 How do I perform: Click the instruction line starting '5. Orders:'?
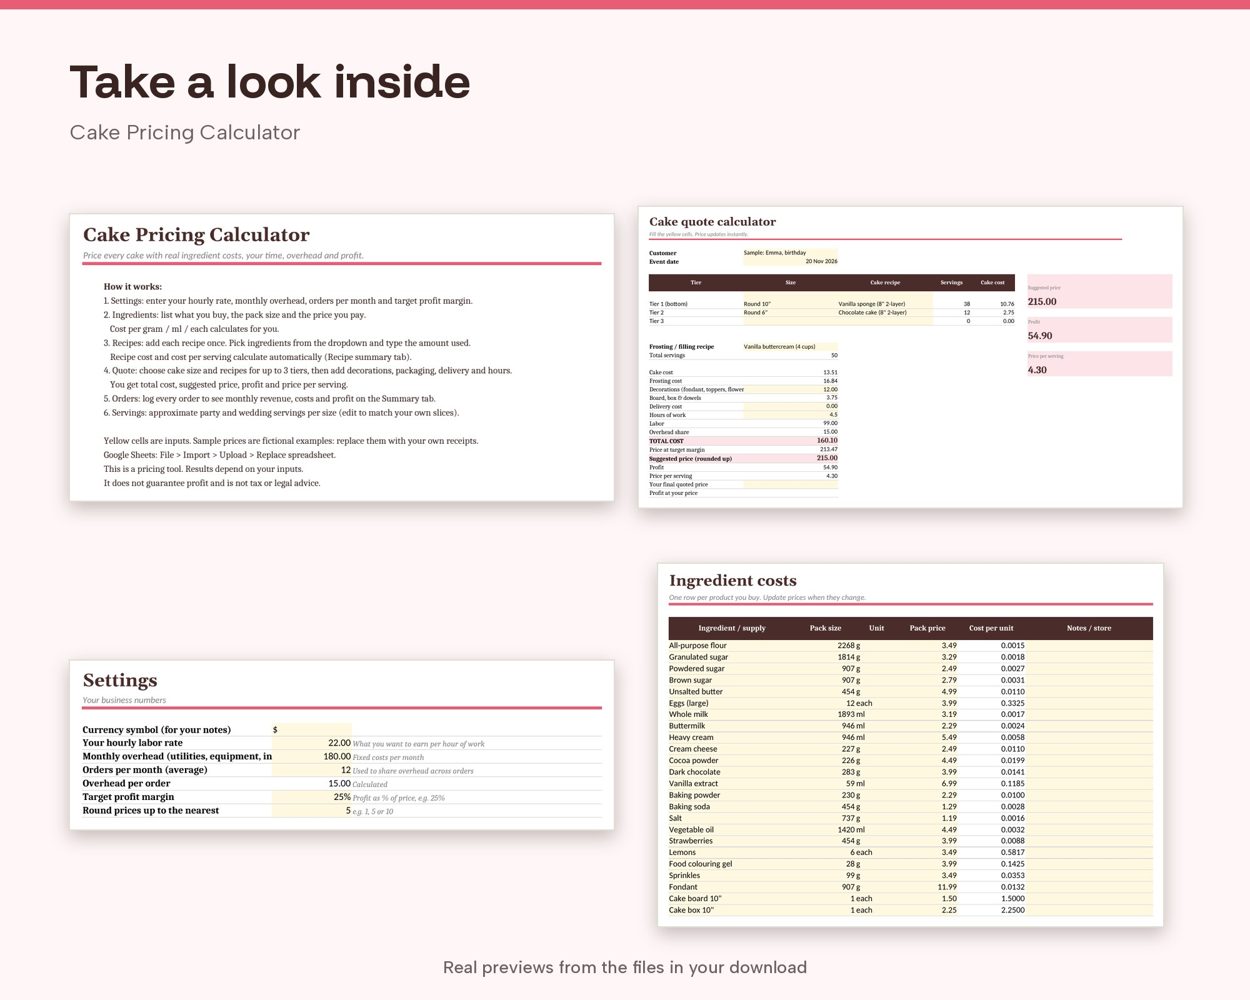coord(270,399)
